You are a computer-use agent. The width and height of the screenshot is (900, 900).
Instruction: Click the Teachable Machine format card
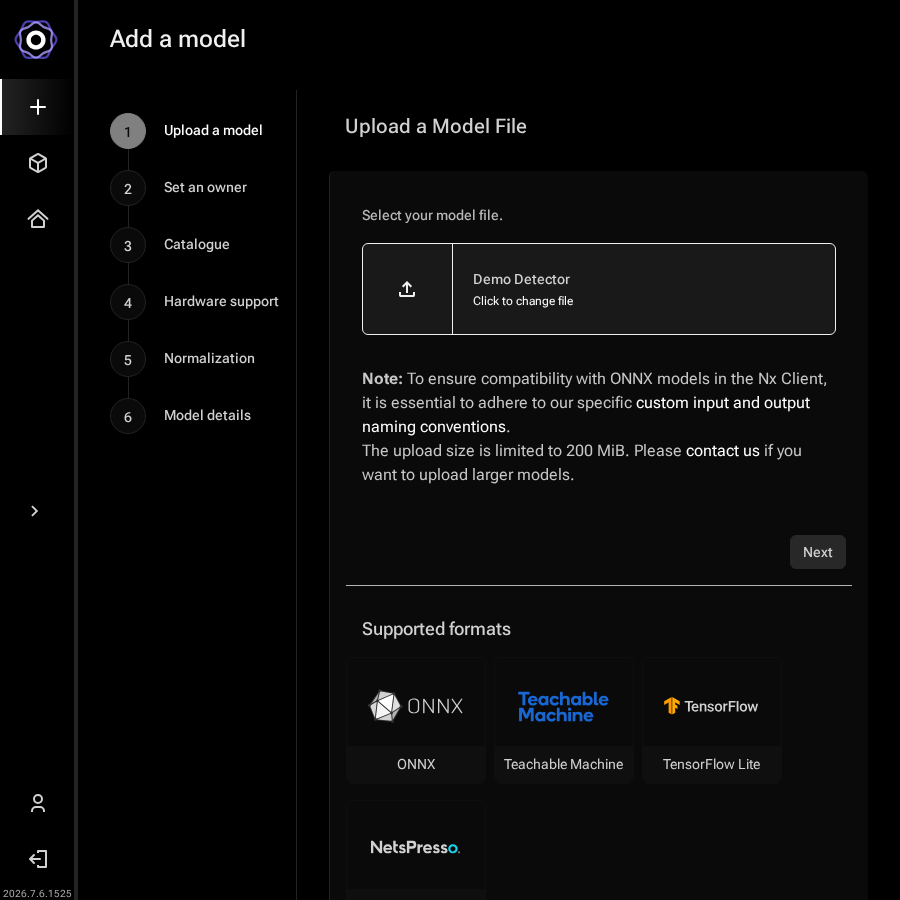(564, 720)
